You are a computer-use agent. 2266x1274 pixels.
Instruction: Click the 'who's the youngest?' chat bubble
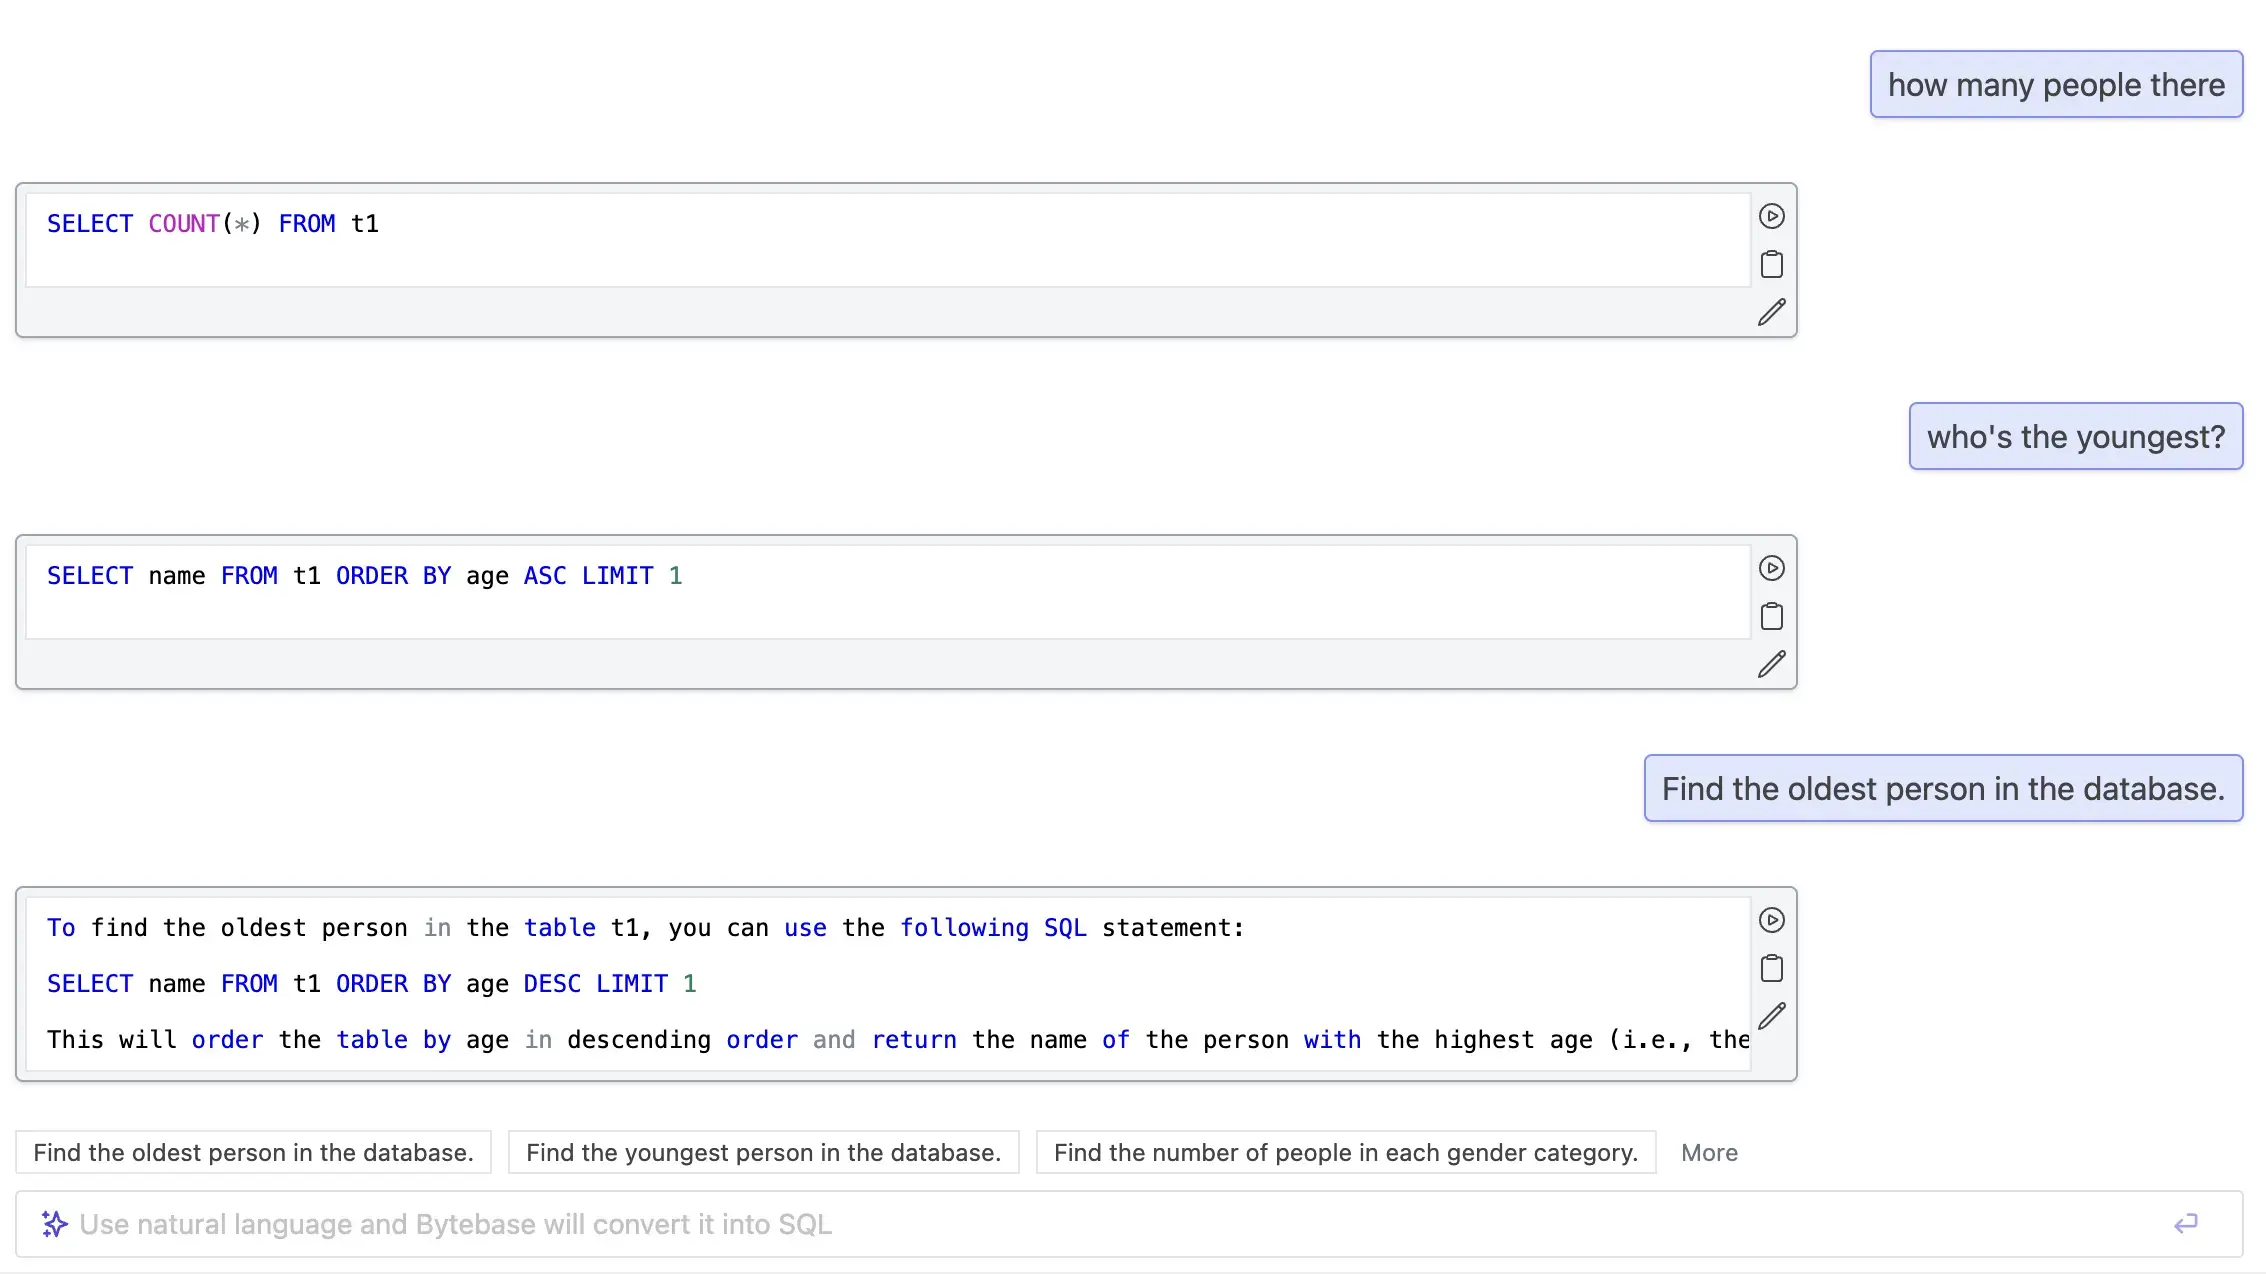[x=2075, y=436]
